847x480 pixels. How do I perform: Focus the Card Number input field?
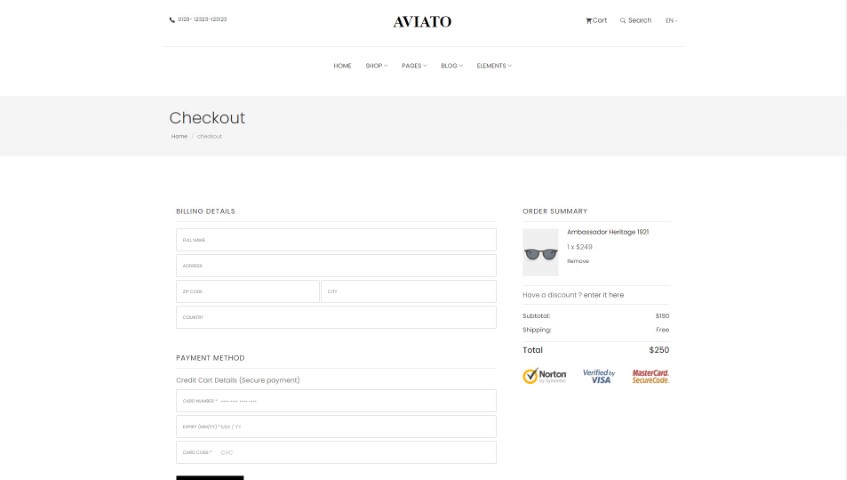[x=336, y=401]
